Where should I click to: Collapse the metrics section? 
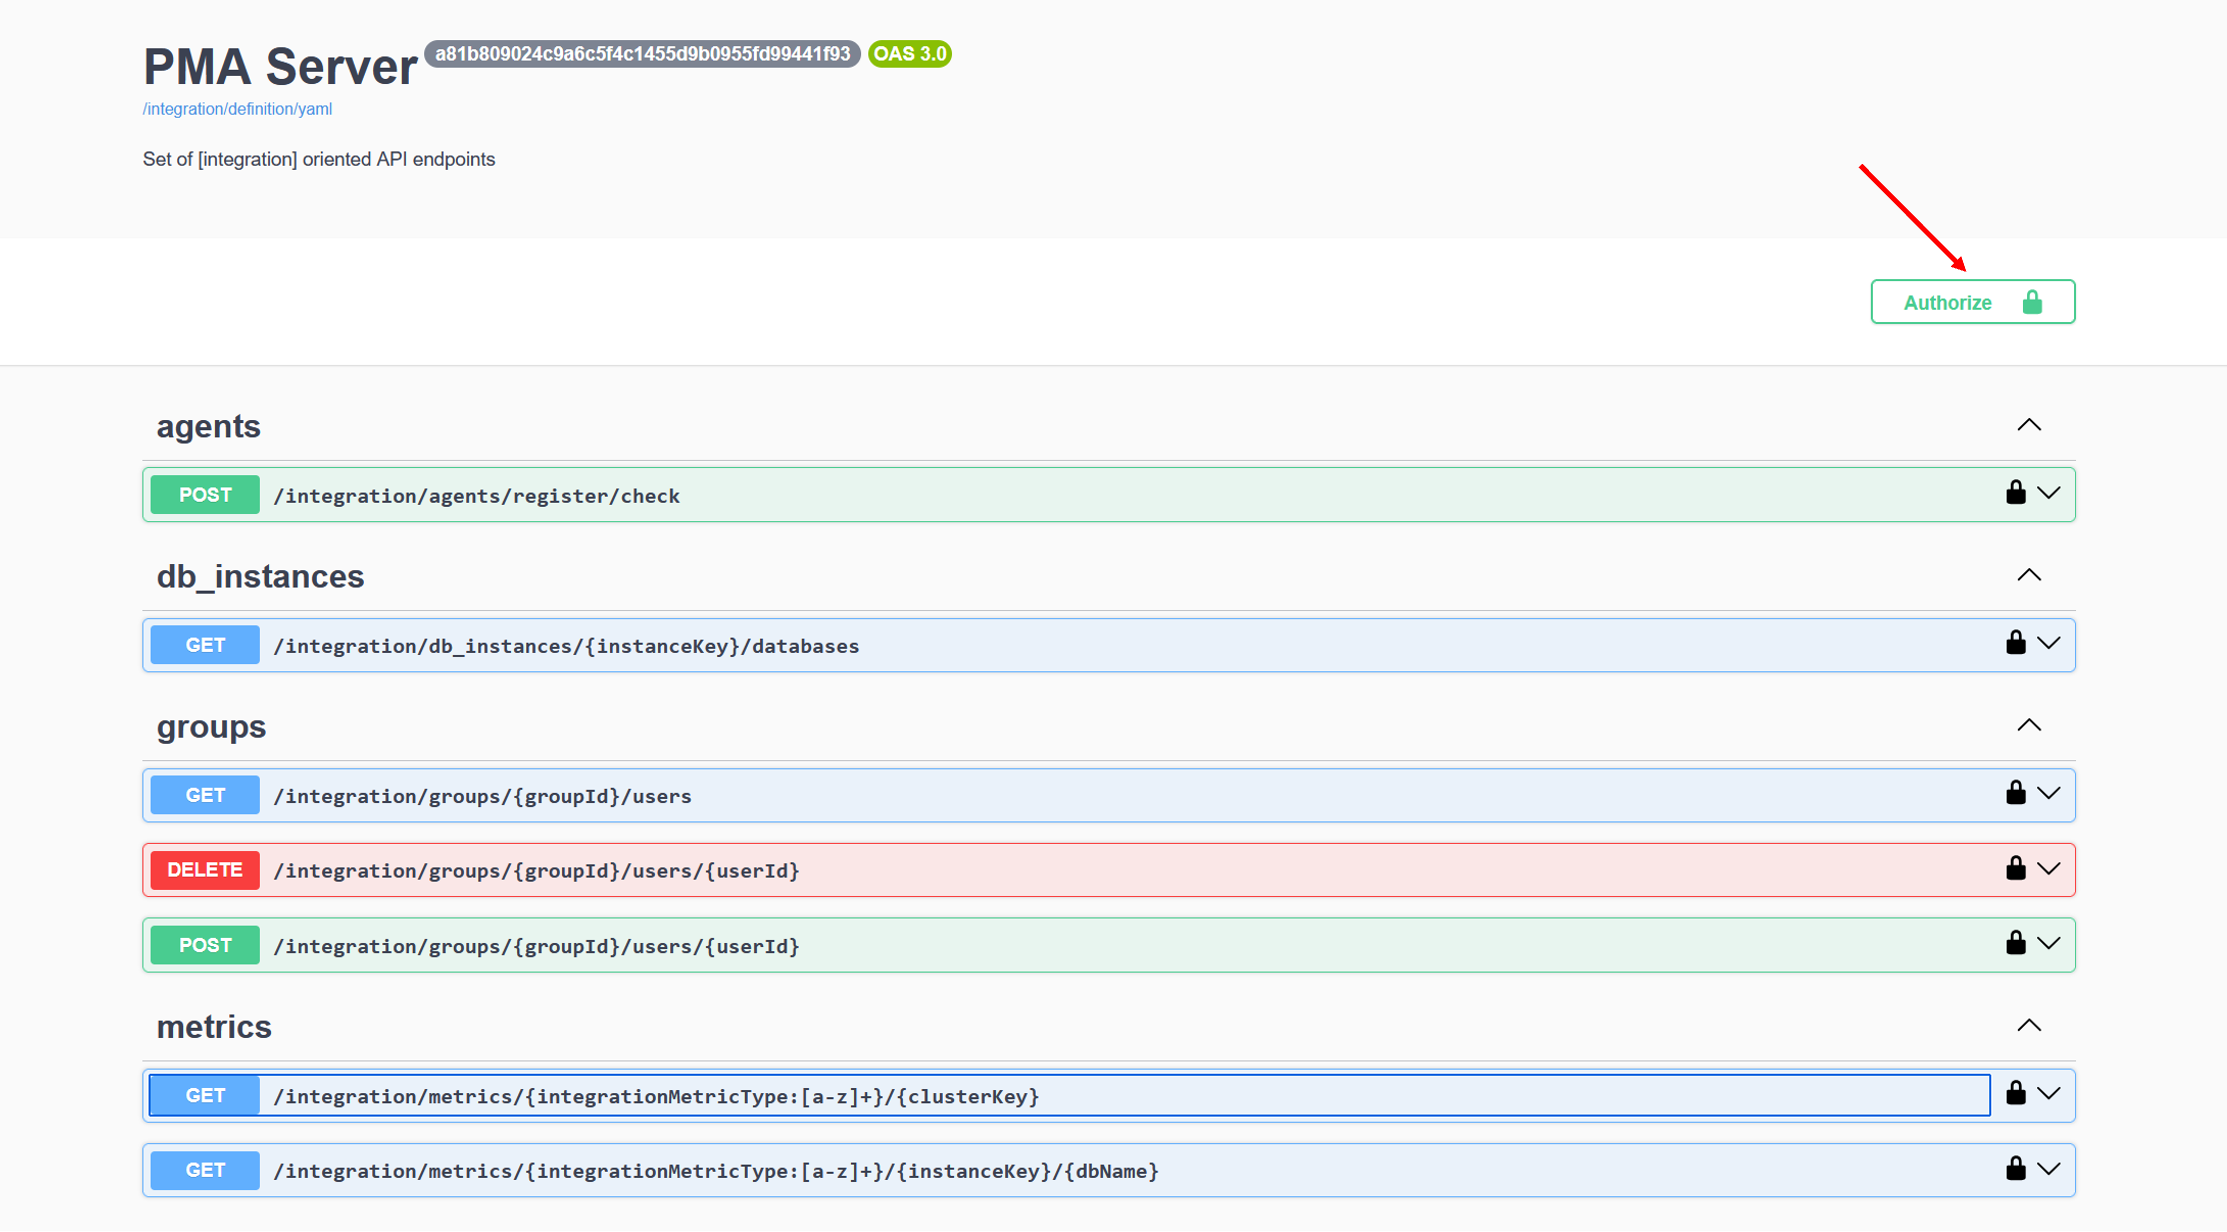pos(2028,1026)
